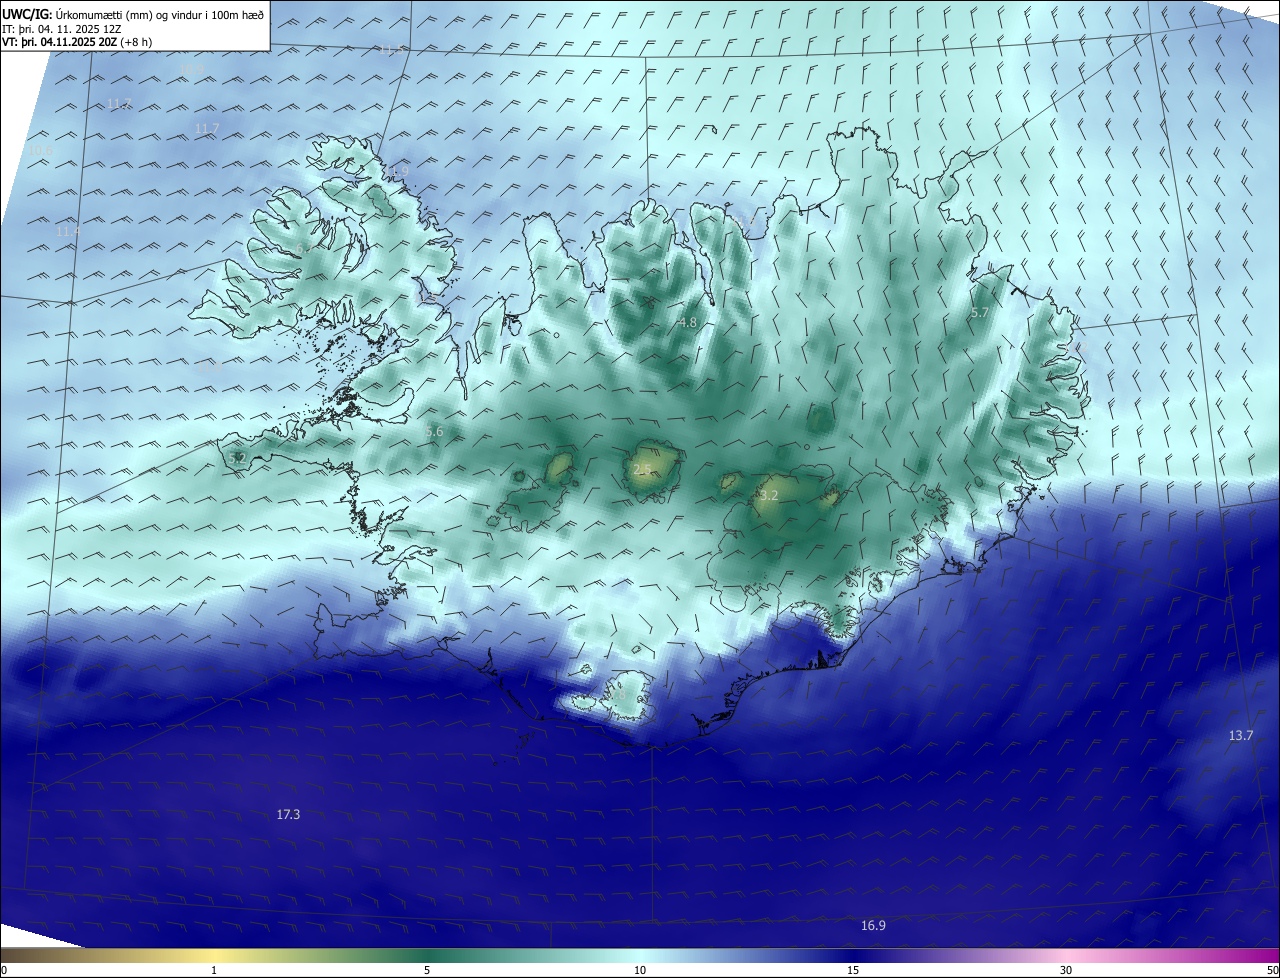Click the '5' tick on the color scale
1280x978 pixels.
point(427,971)
